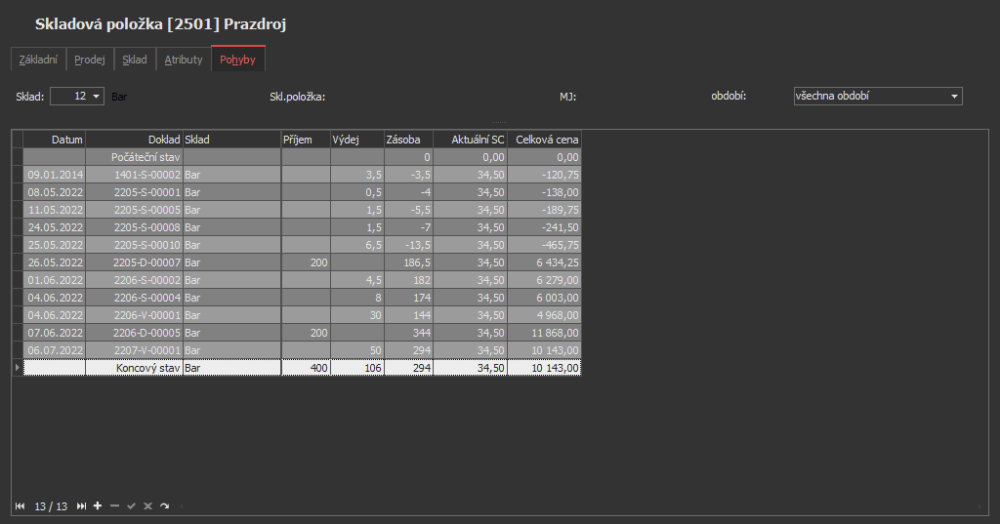Click the Aktuální SC column header
1000x524 pixels.
click(x=470, y=140)
